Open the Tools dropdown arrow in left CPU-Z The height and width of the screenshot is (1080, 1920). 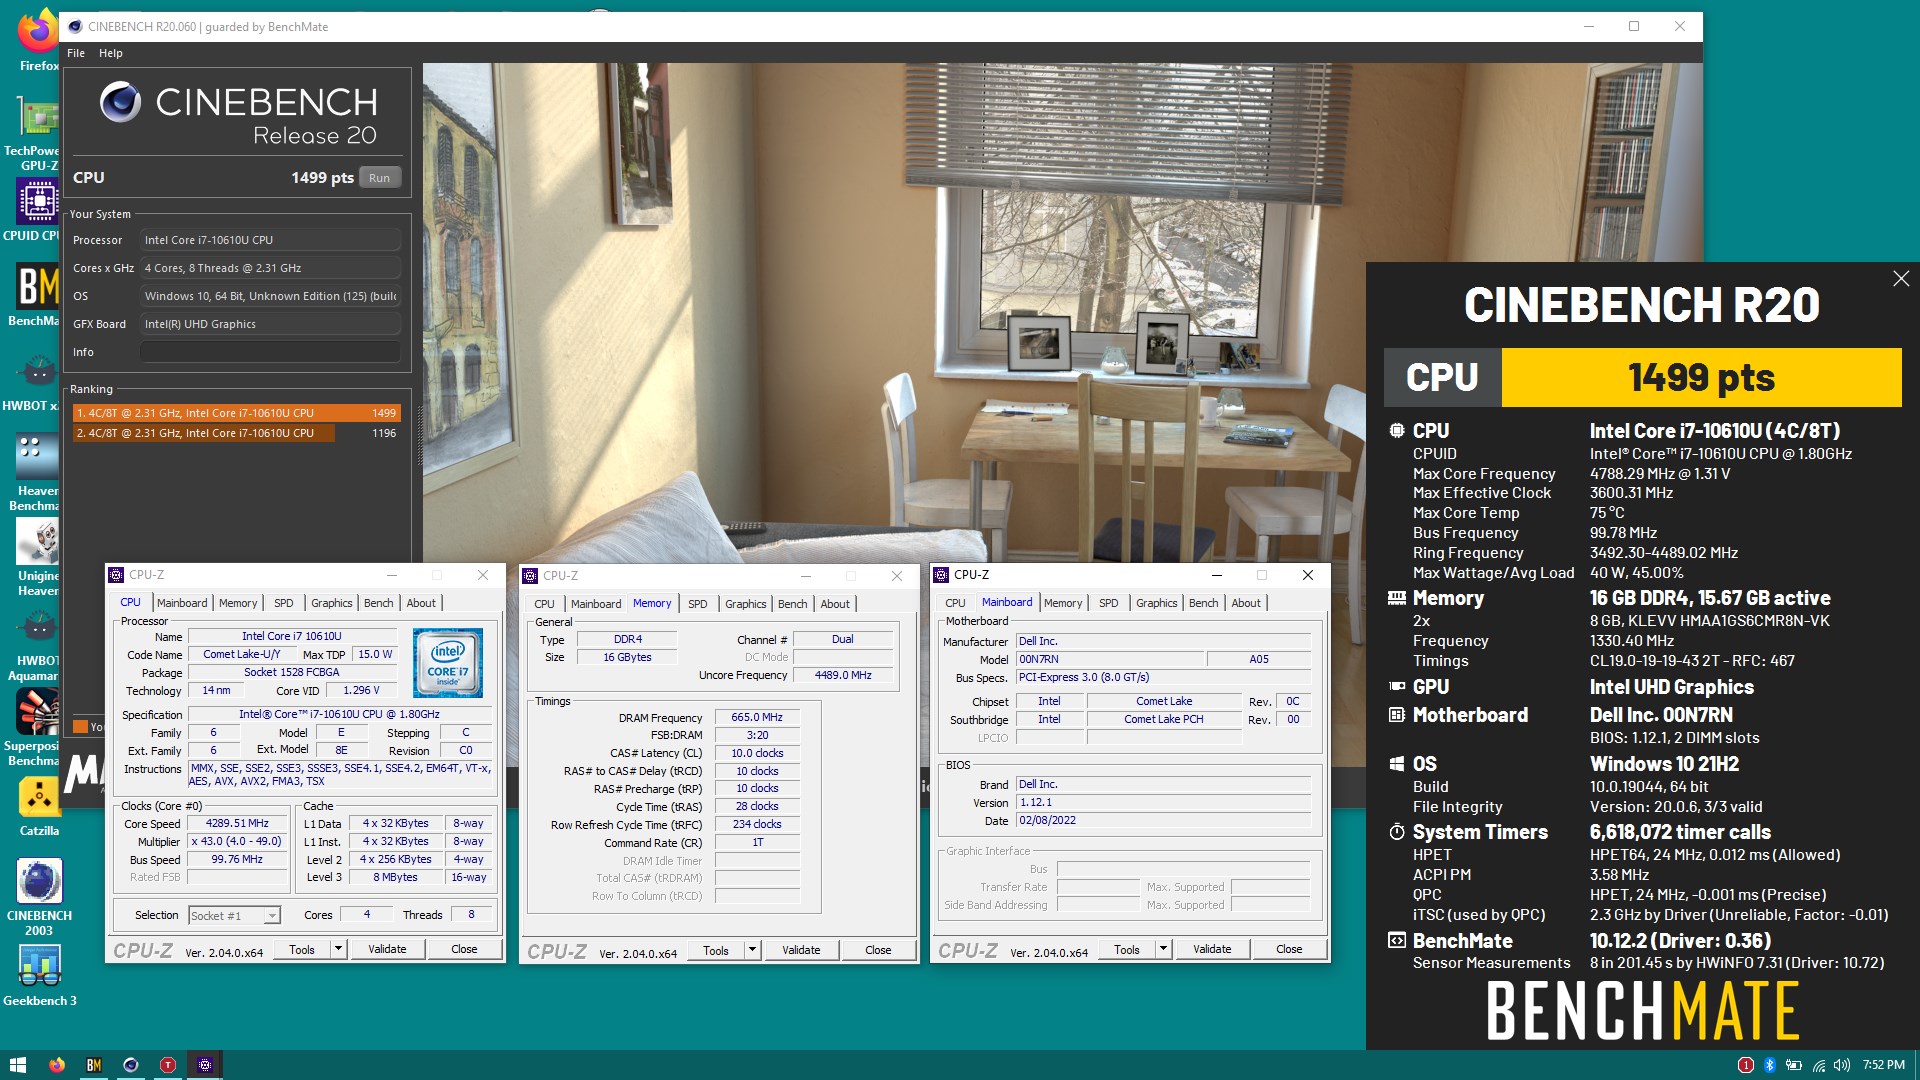(x=338, y=949)
